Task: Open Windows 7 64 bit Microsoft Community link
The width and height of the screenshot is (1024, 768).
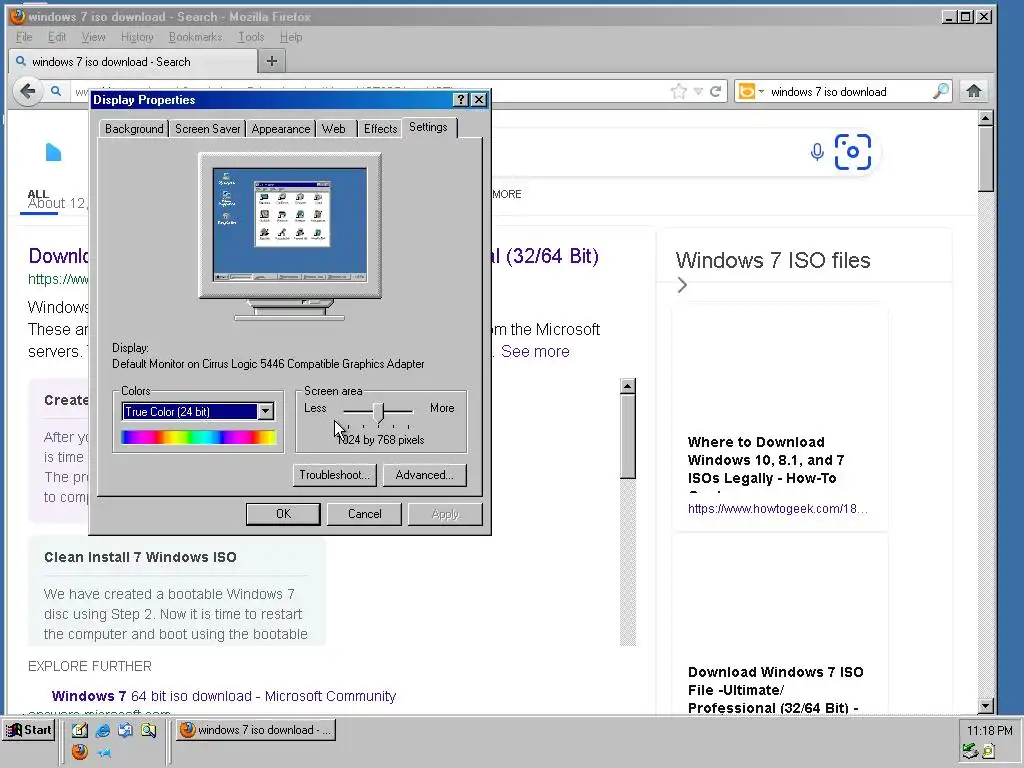Action: (223, 696)
